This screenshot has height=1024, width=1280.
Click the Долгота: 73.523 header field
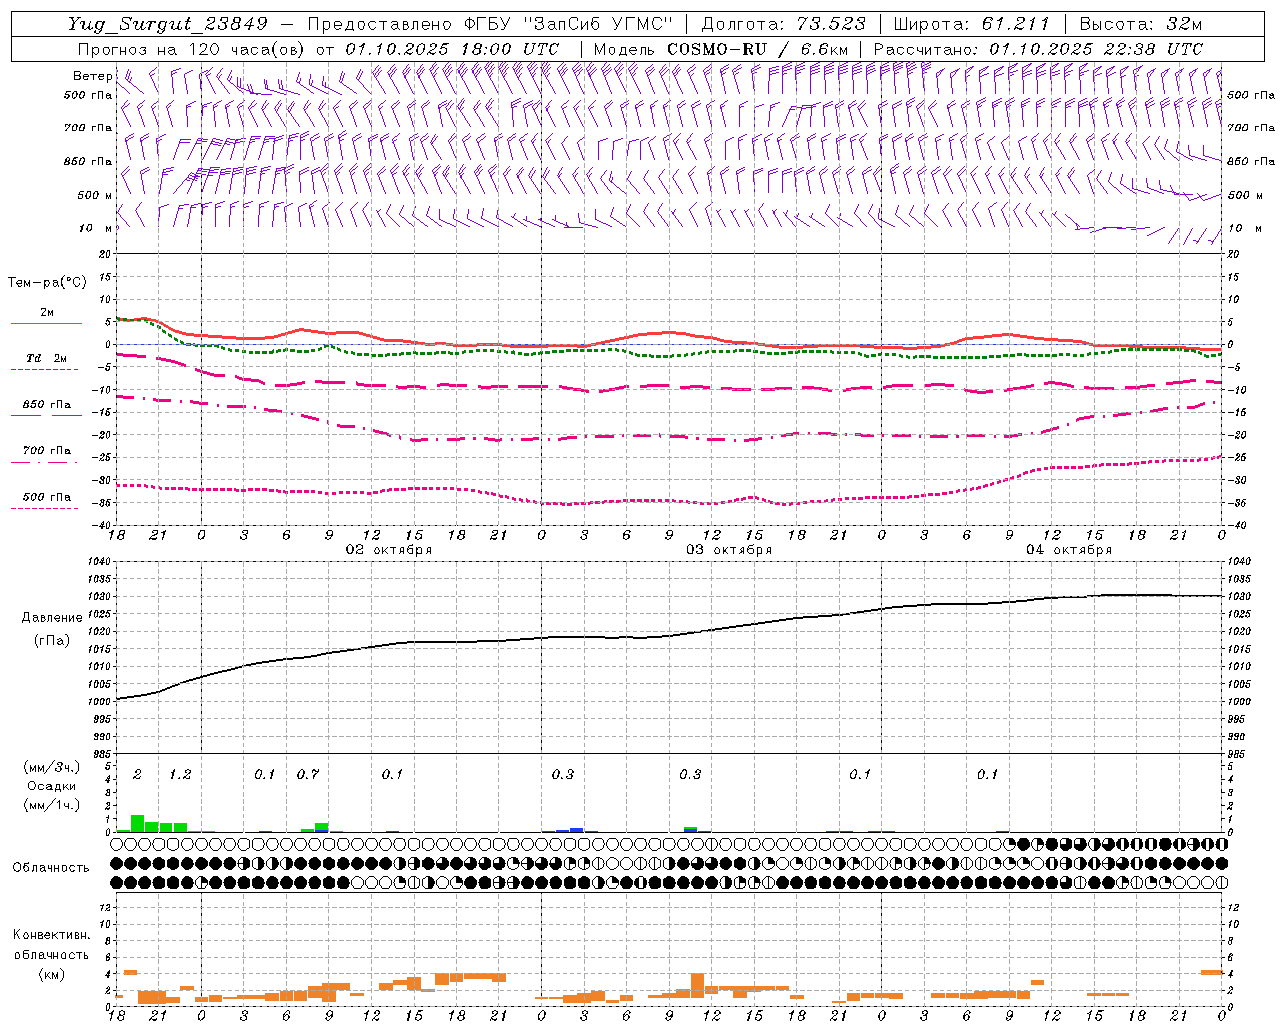click(x=783, y=24)
